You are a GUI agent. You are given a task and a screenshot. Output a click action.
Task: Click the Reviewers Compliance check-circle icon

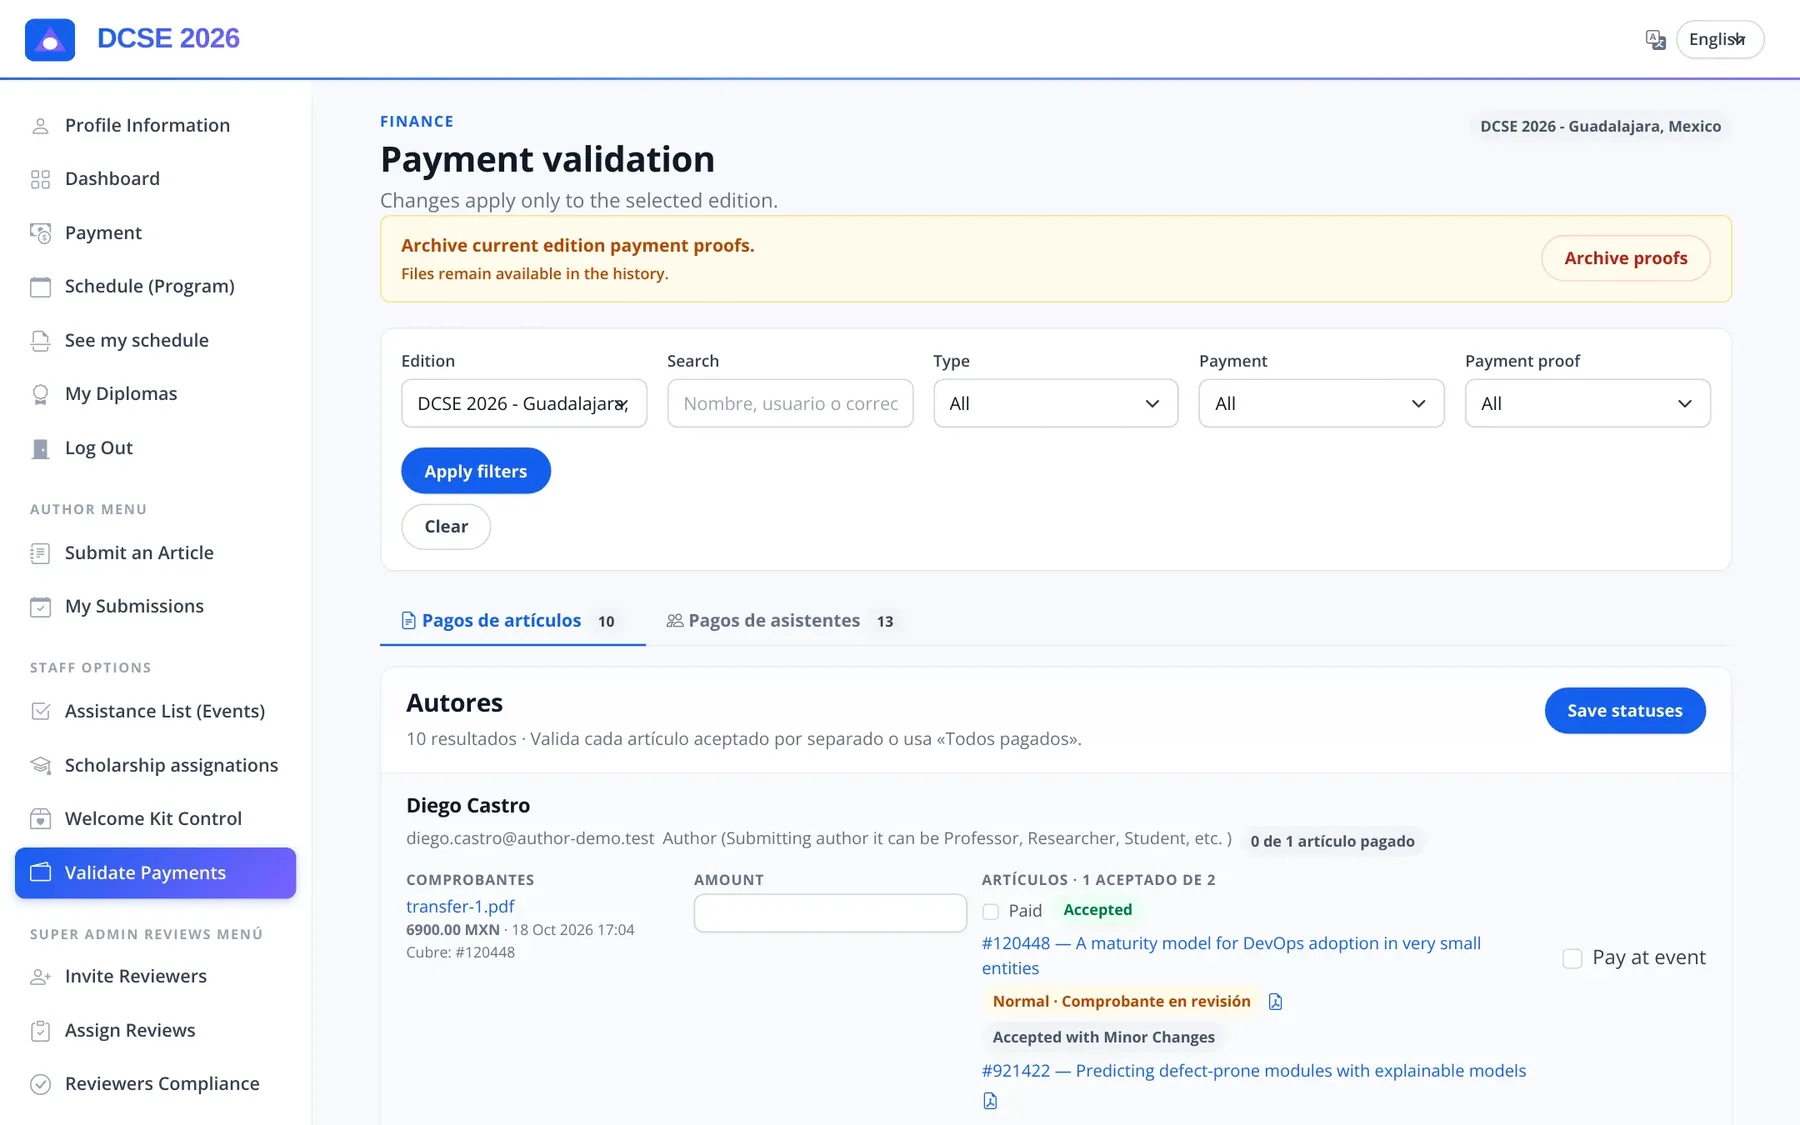[x=40, y=1084]
